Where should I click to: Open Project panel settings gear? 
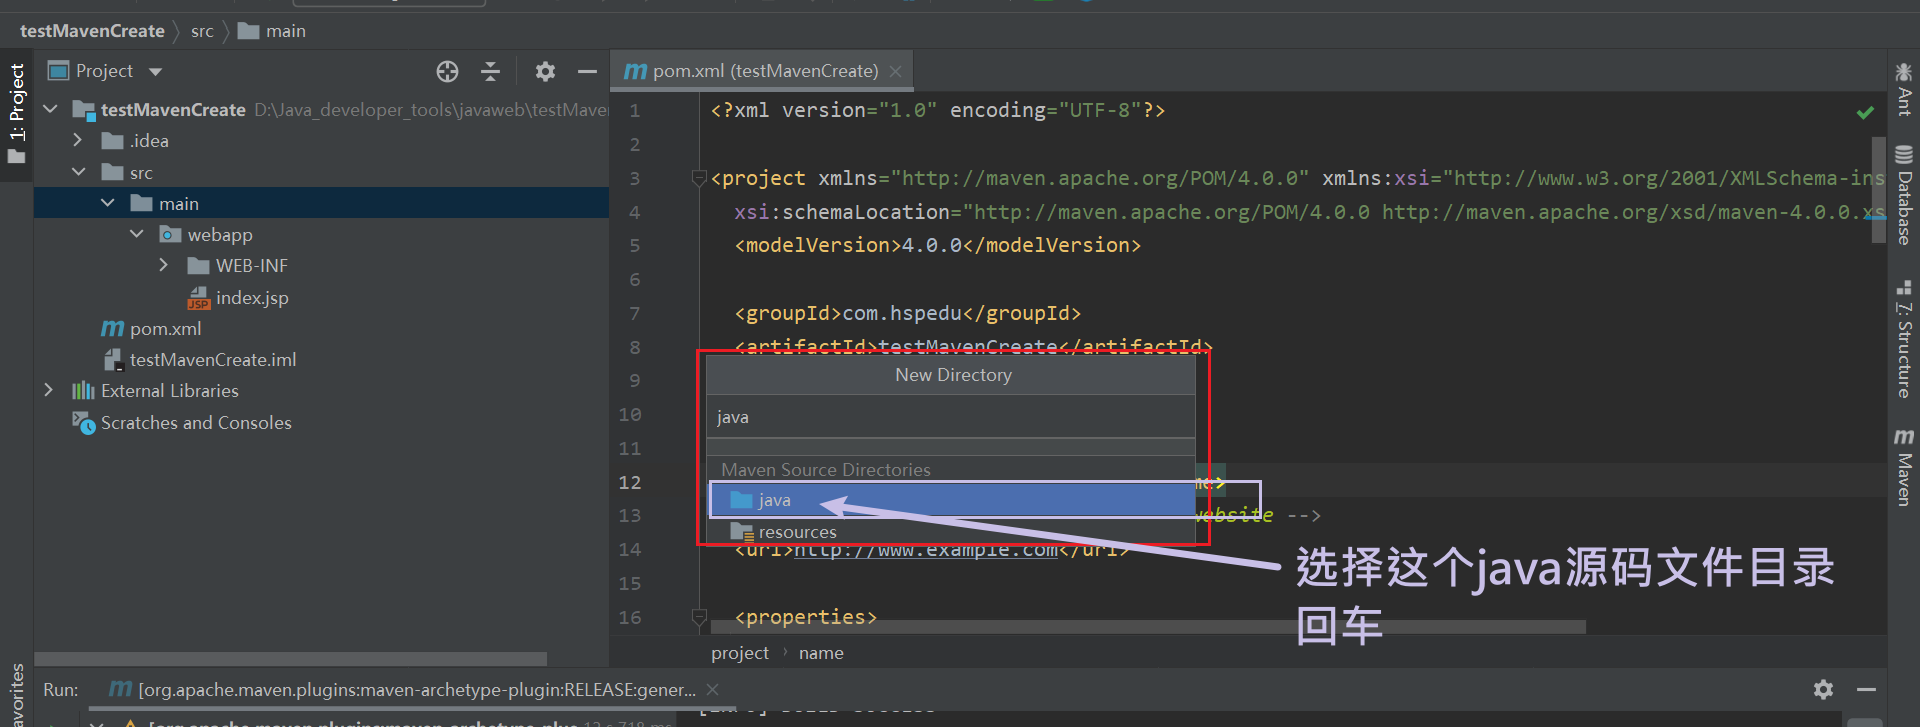pyautogui.click(x=545, y=71)
